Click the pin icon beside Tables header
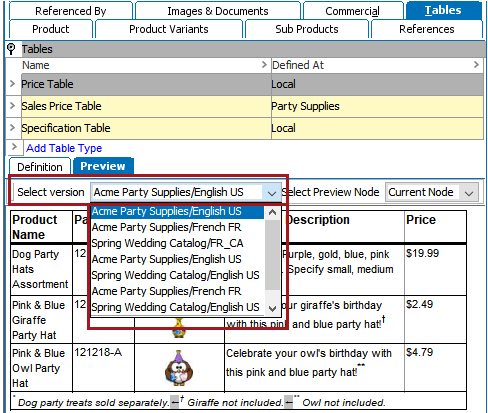Screen dimensions: 488x413 coord(11,49)
